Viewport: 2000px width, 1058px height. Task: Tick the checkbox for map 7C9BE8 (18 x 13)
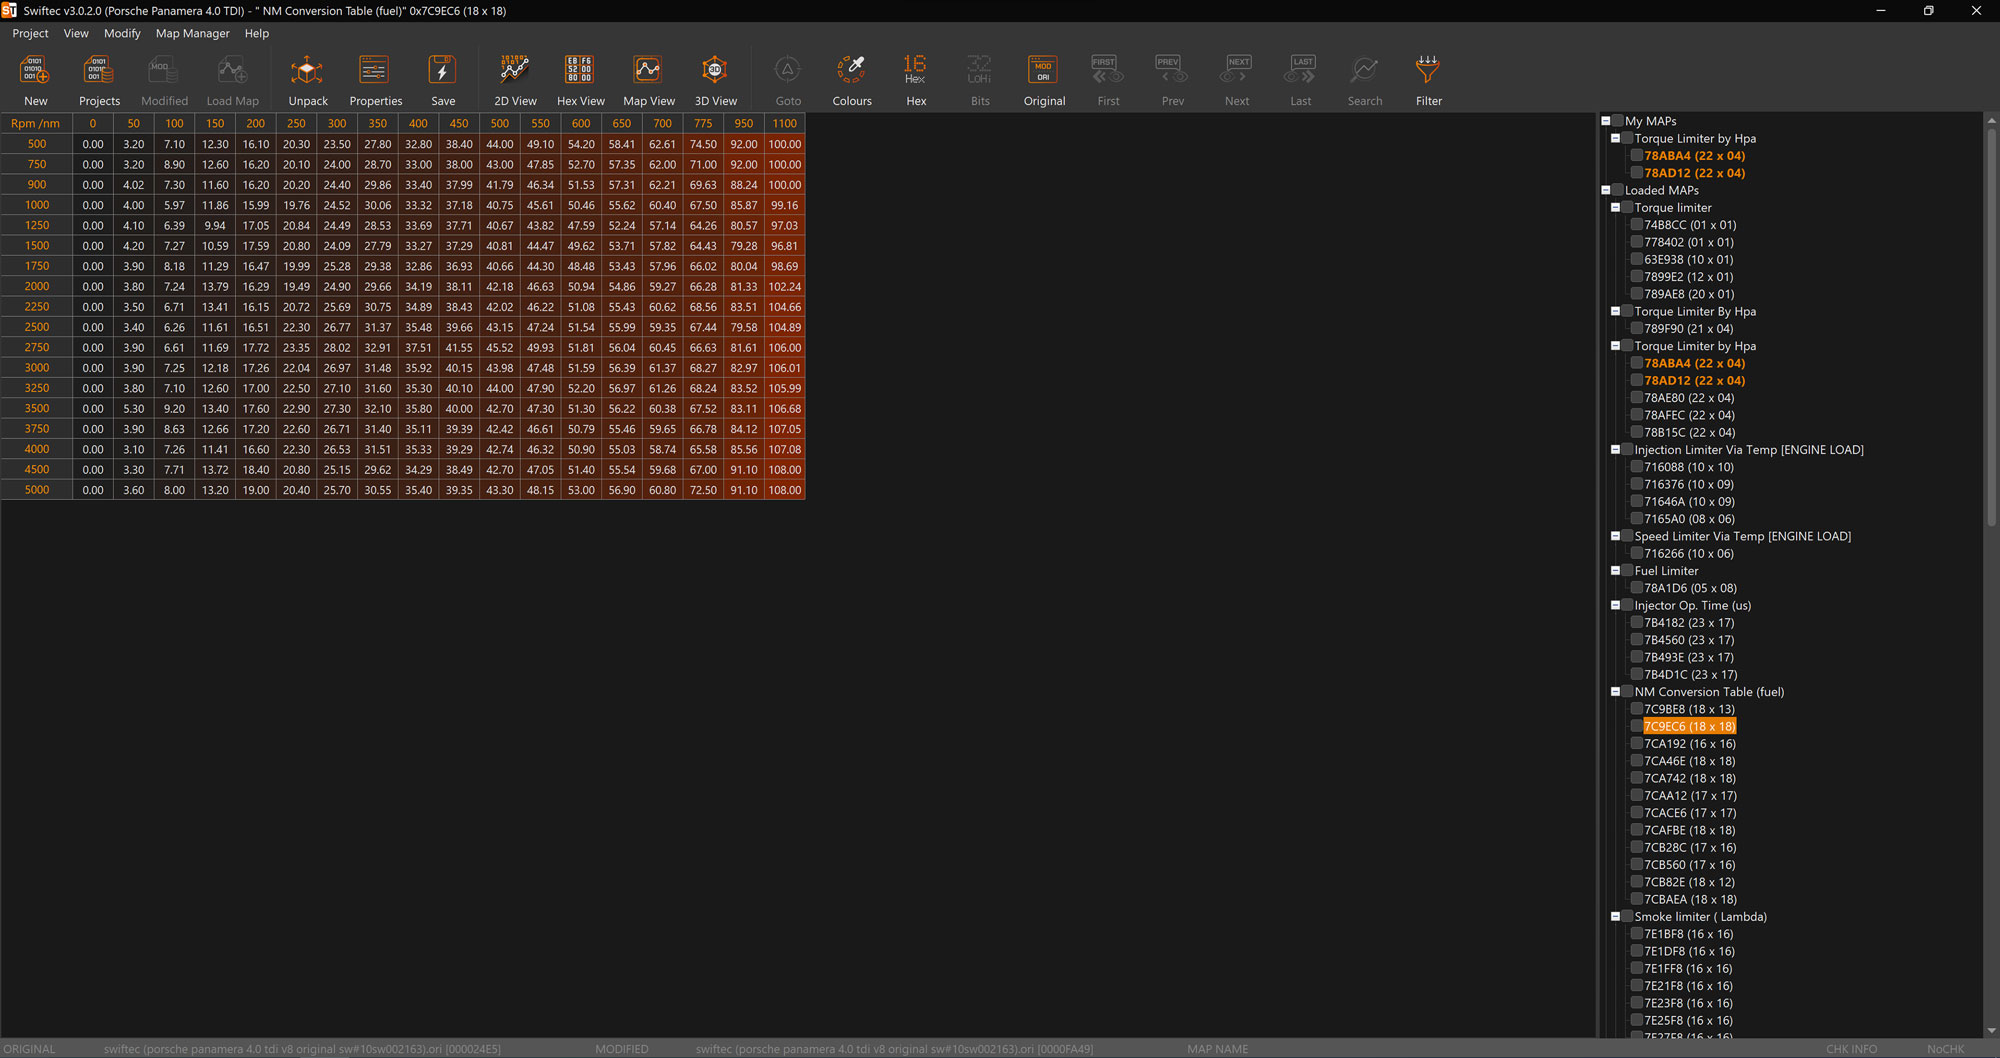[x=1637, y=709]
